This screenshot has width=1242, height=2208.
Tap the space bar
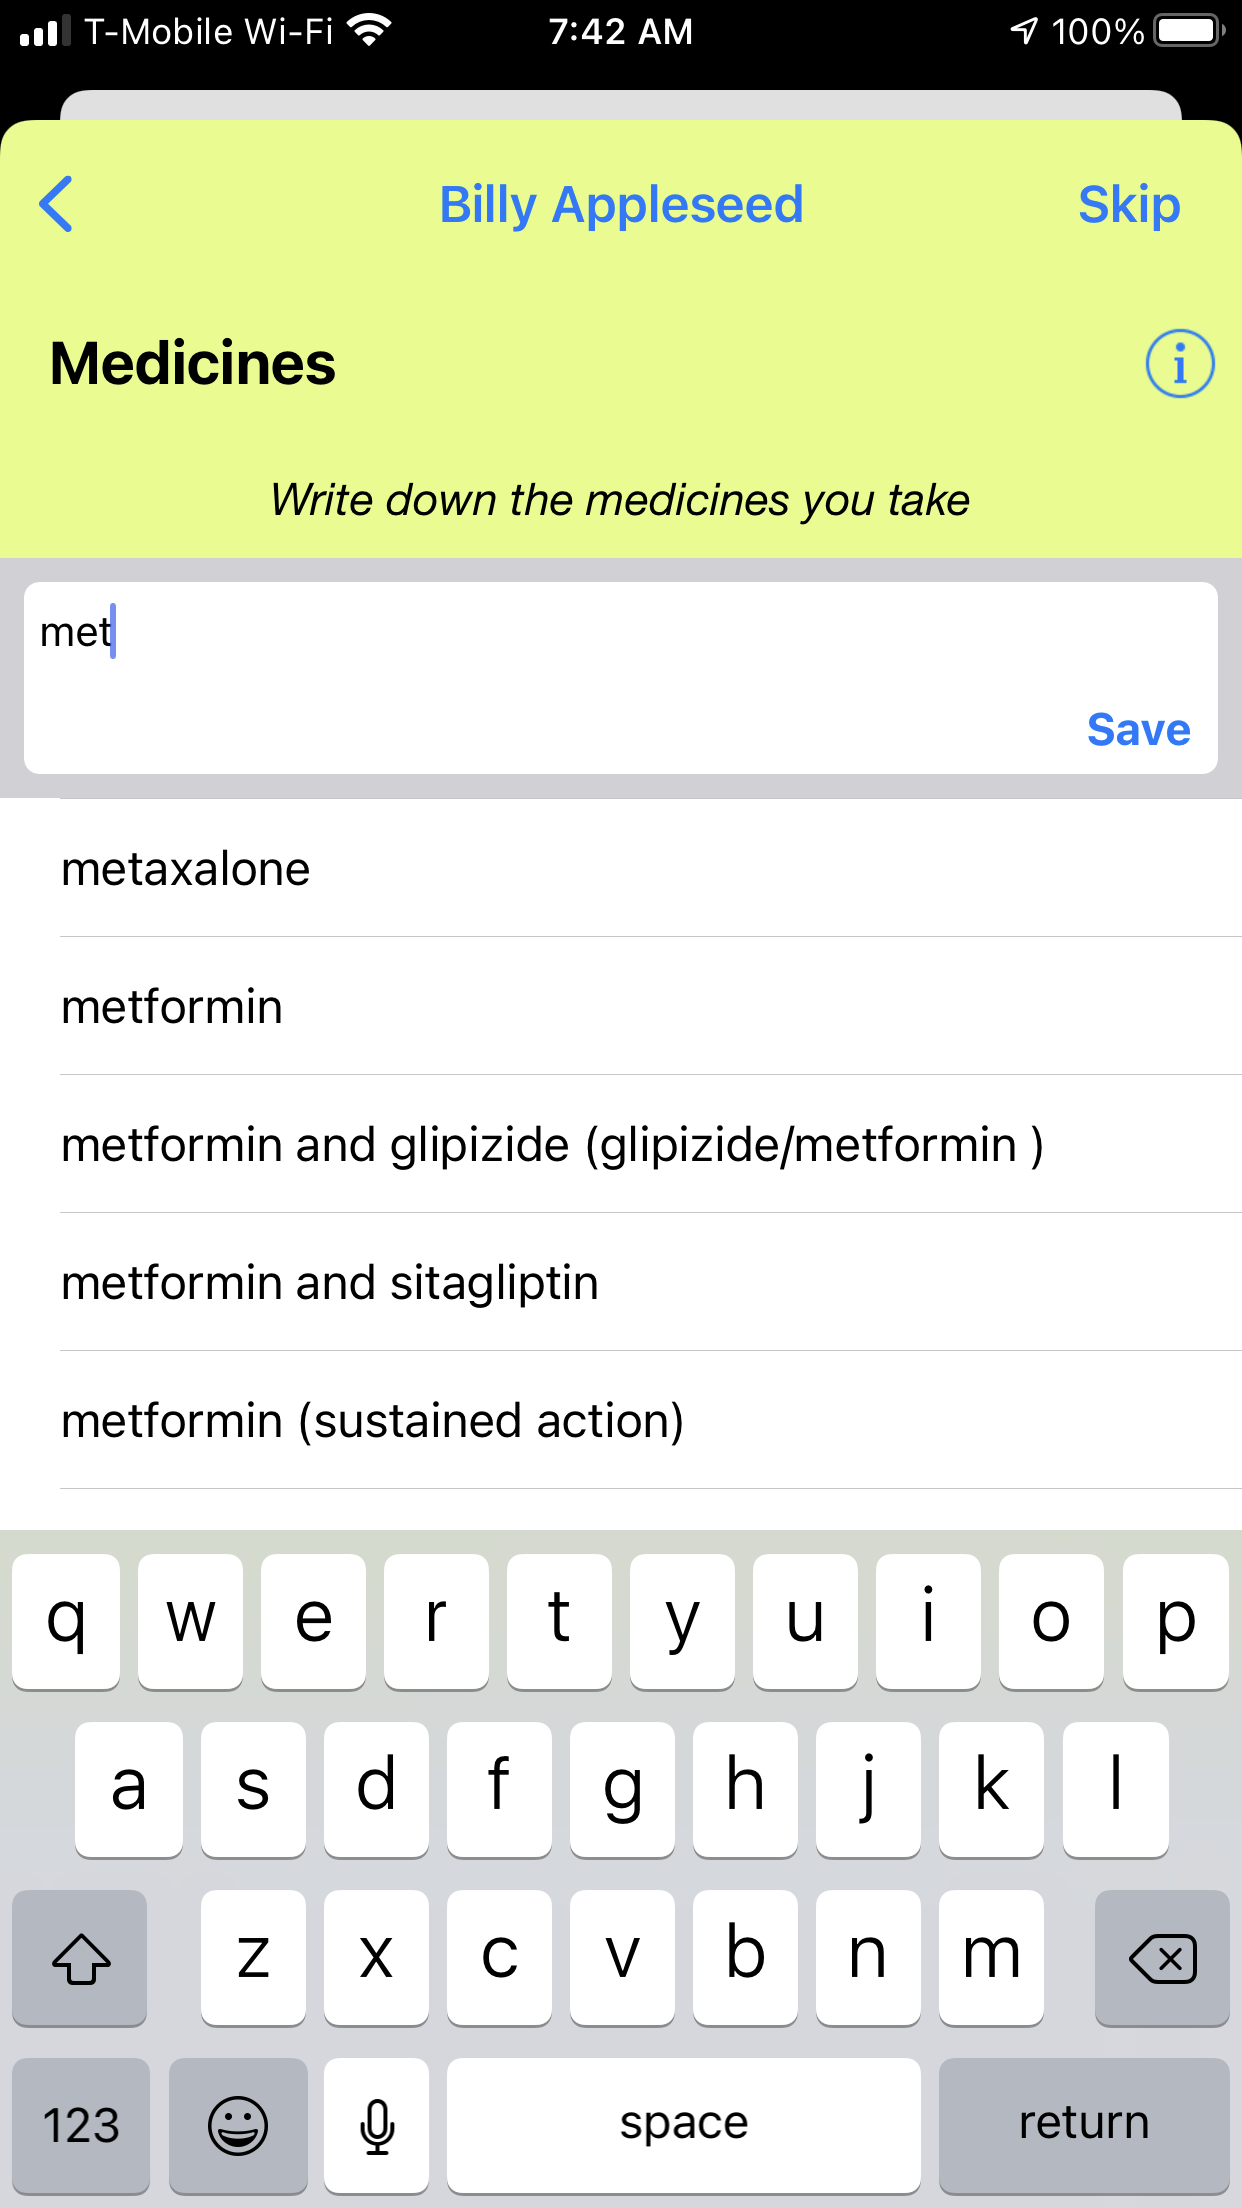coord(684,2125)
